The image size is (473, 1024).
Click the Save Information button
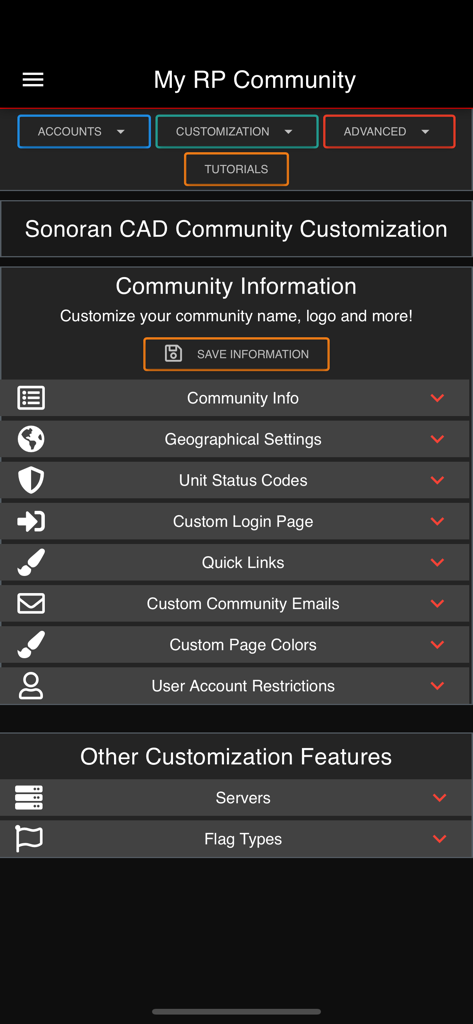[236, 354]
